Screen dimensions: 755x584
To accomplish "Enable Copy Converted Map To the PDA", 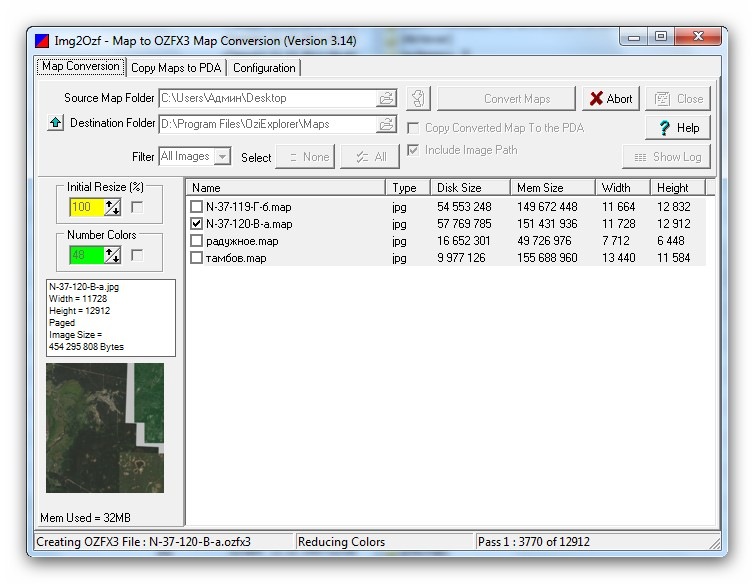I will 413,128.
